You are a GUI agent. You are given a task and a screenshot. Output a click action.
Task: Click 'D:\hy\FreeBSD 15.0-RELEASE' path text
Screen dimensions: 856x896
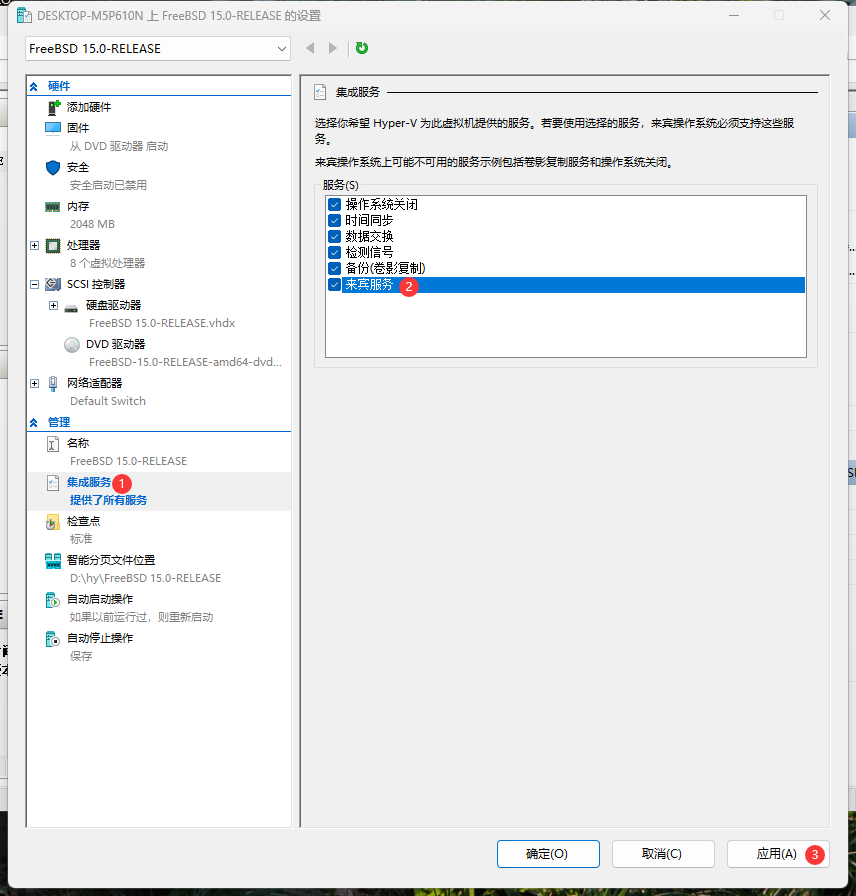click(146, 578)
